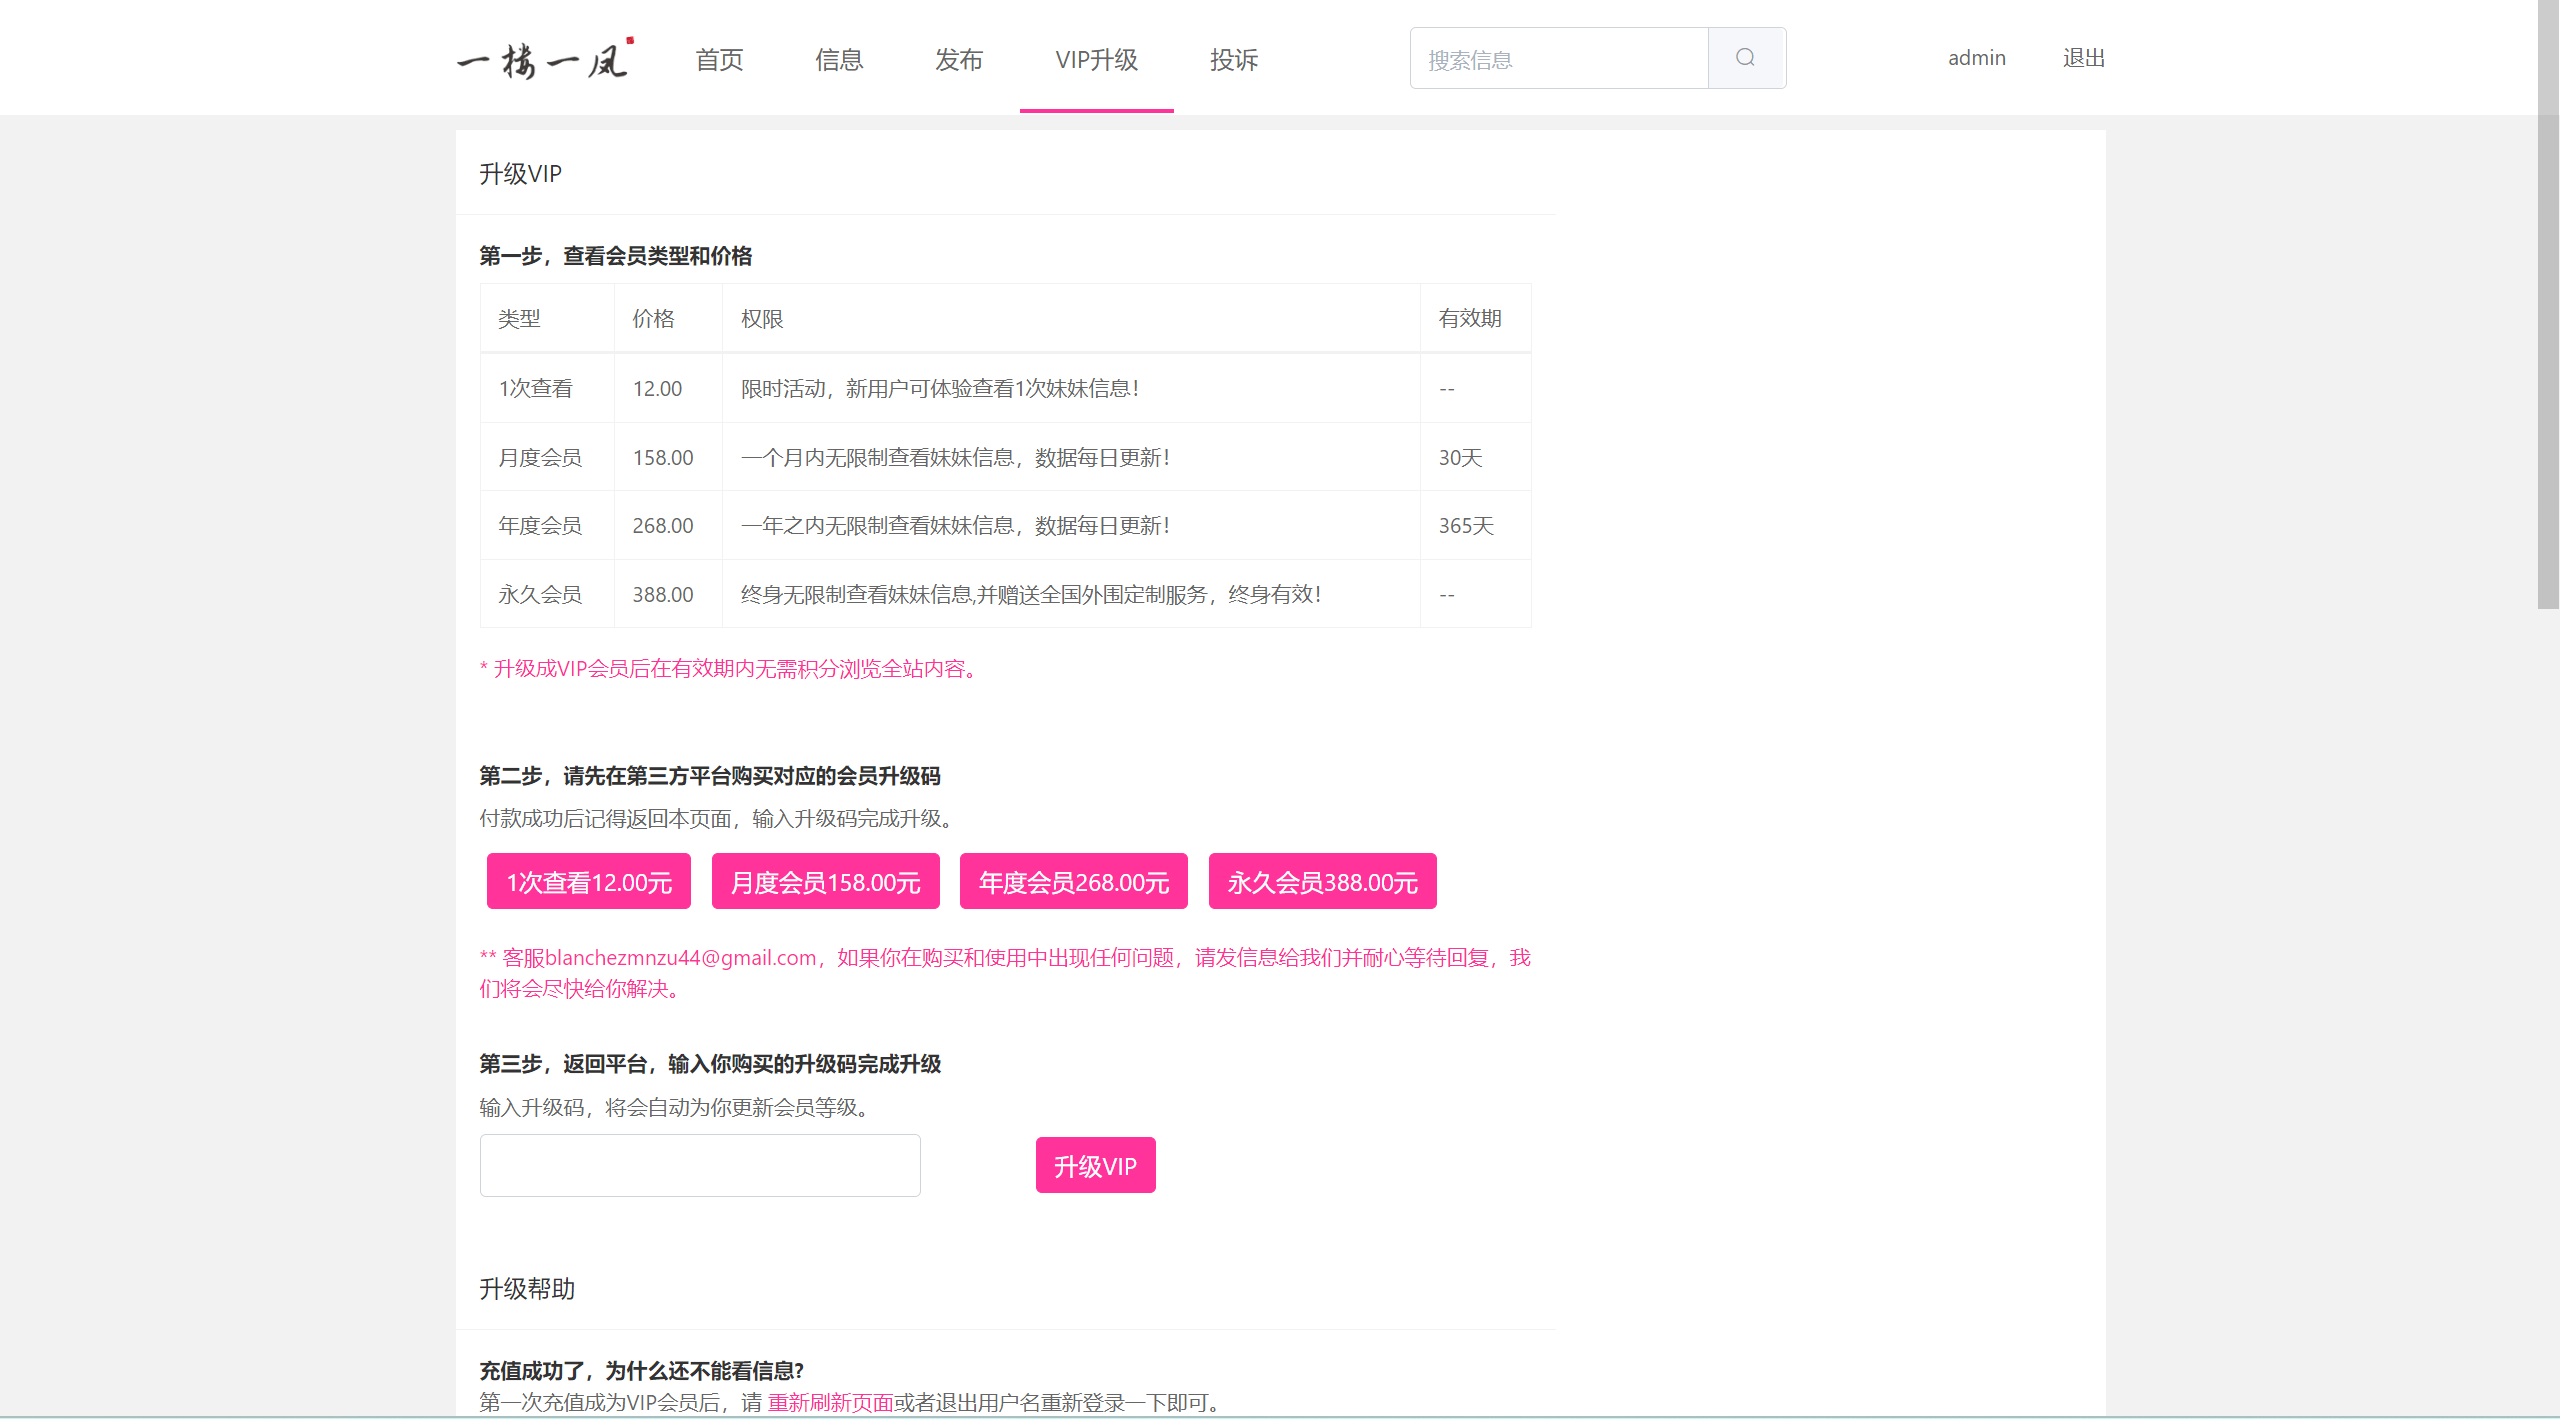Click the customer service email notice text

click(1005, 972)
